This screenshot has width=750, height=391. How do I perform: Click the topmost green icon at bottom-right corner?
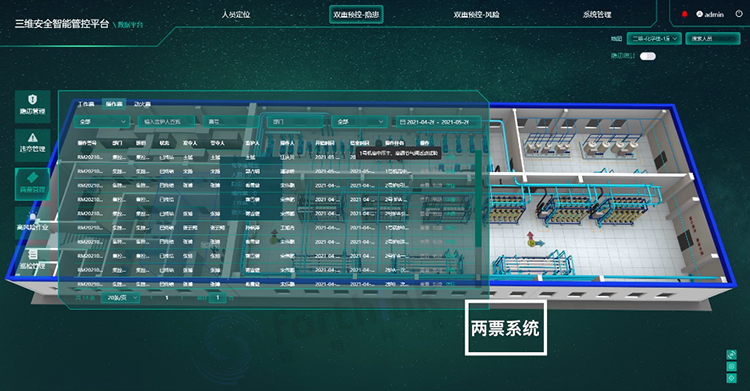[731, 355]
